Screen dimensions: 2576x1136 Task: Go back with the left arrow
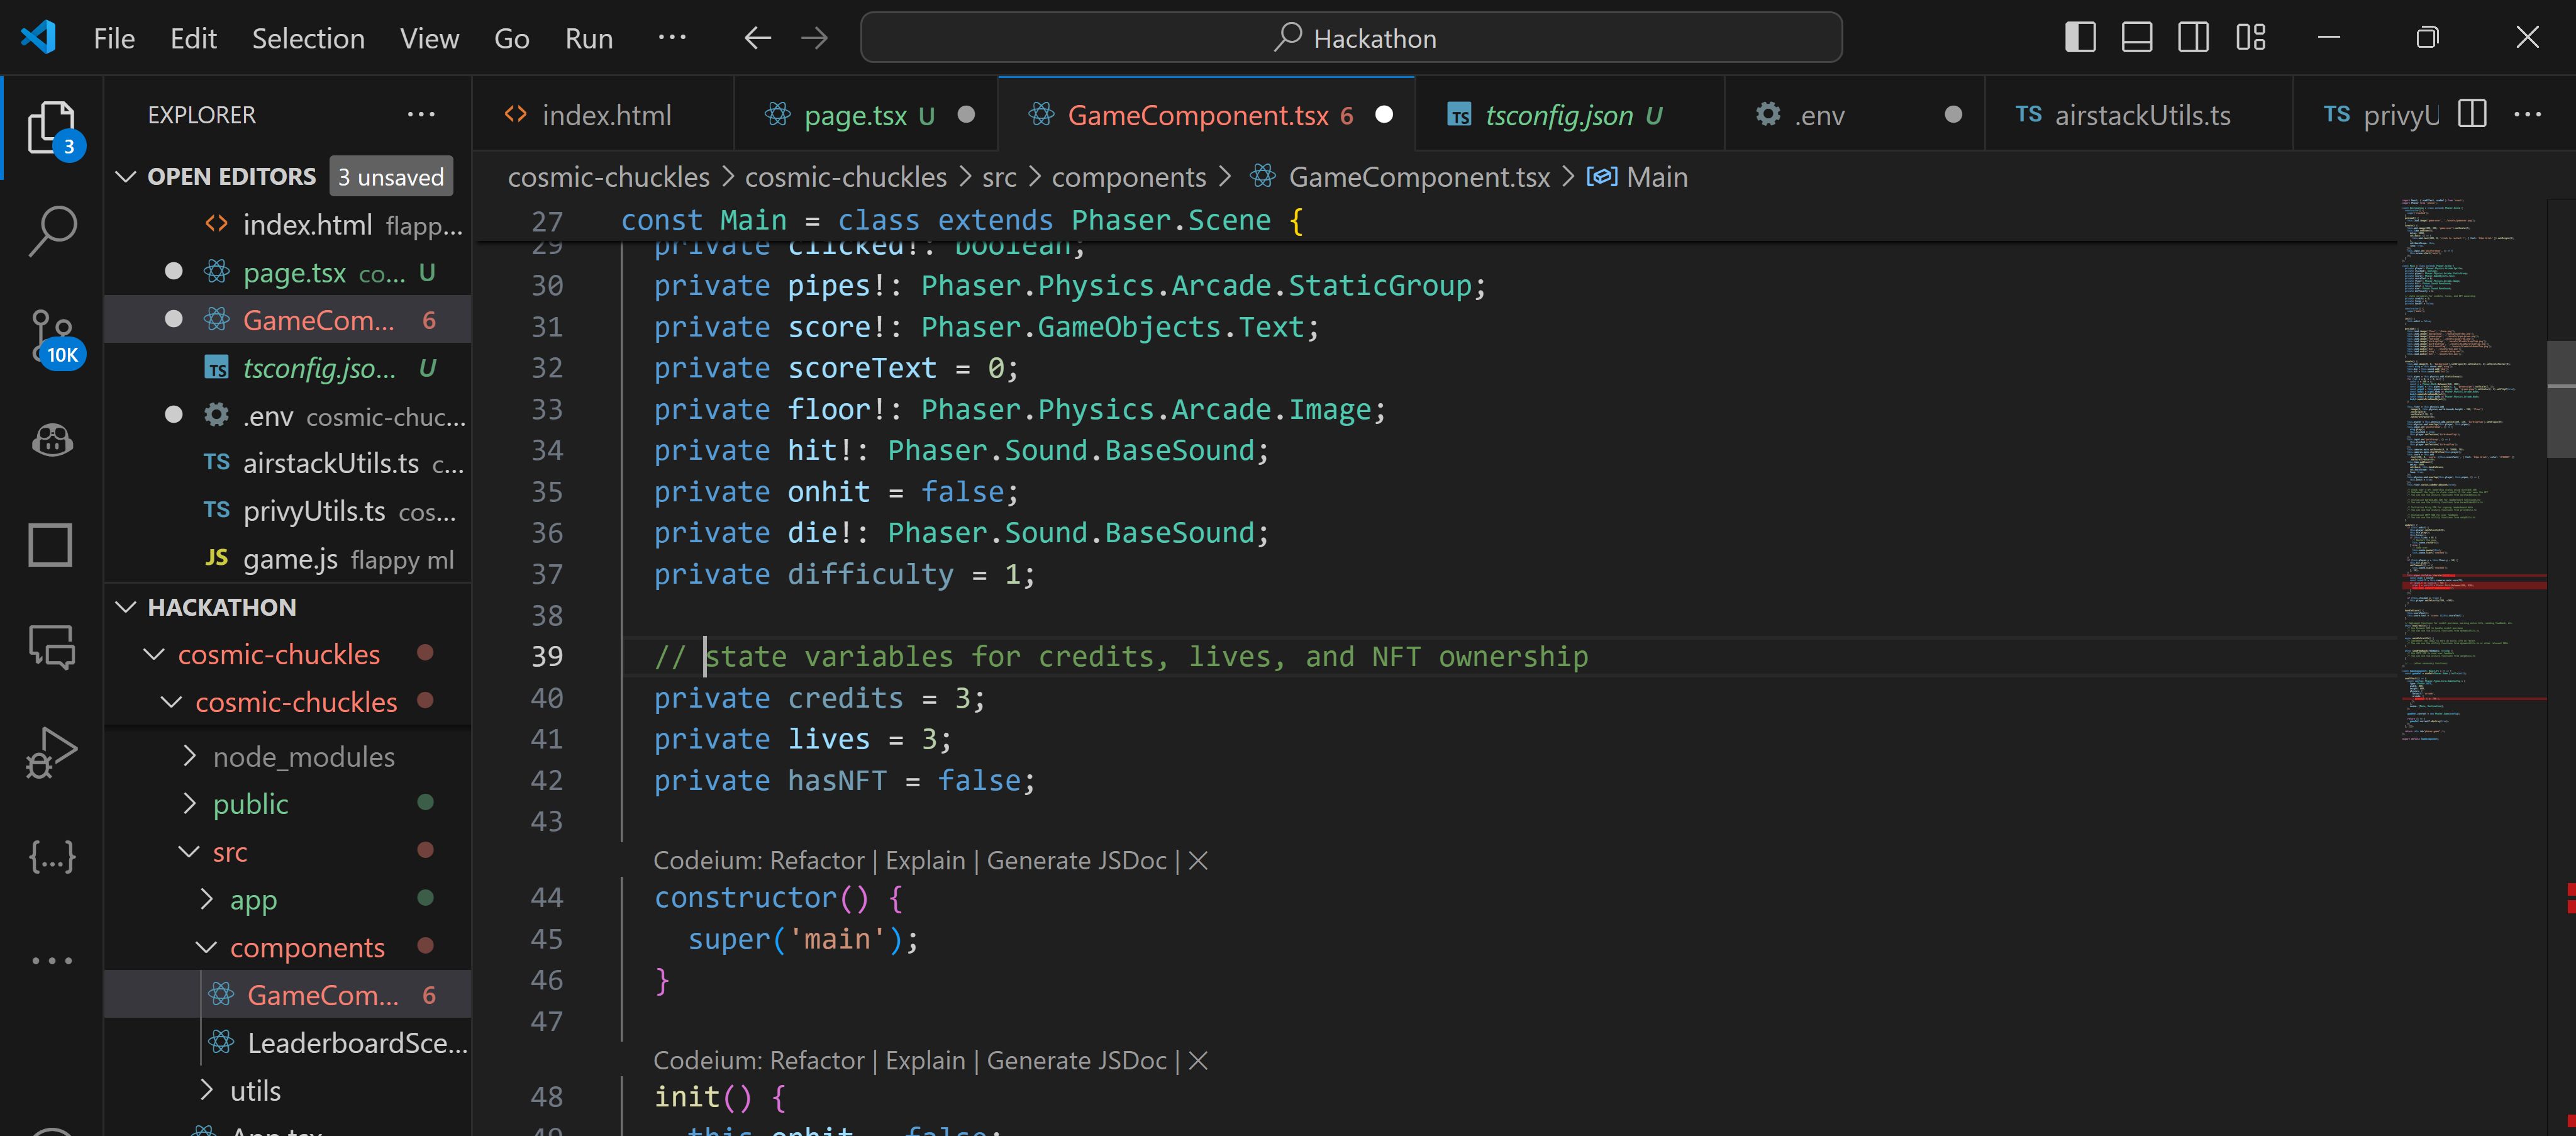point(758,38)
